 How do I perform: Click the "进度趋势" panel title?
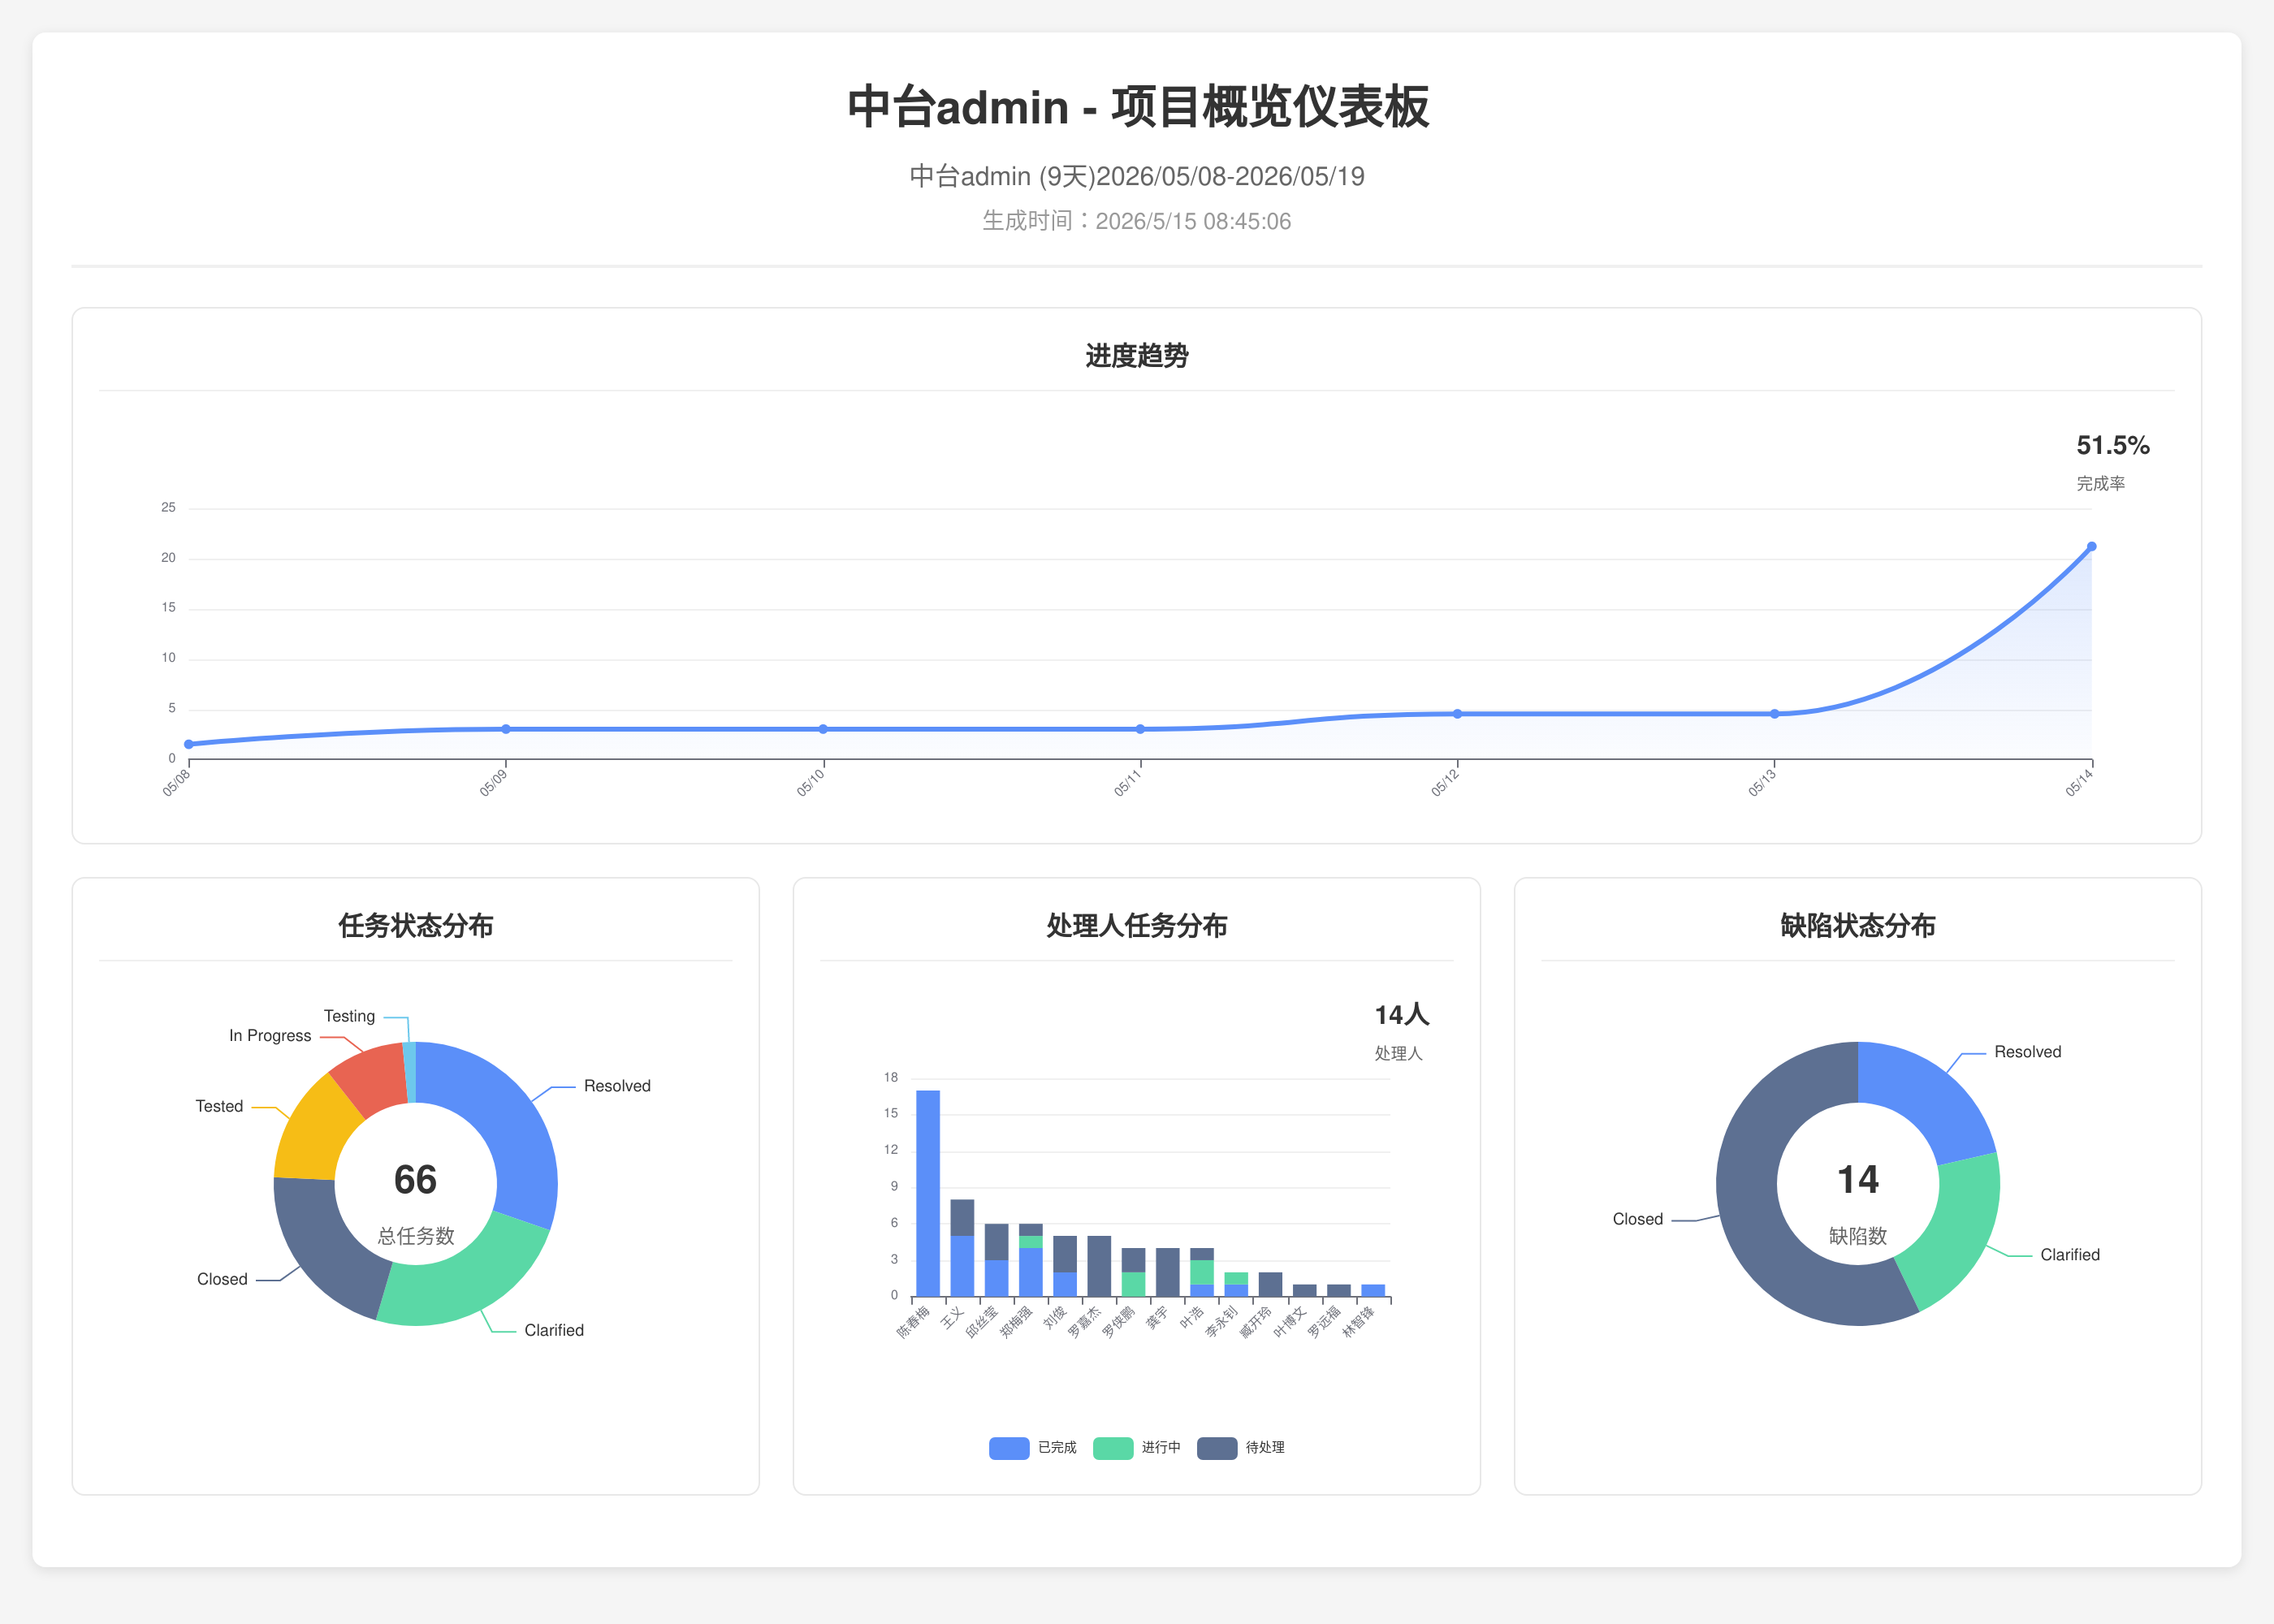pyautogui.click(x=1137, y=356)
